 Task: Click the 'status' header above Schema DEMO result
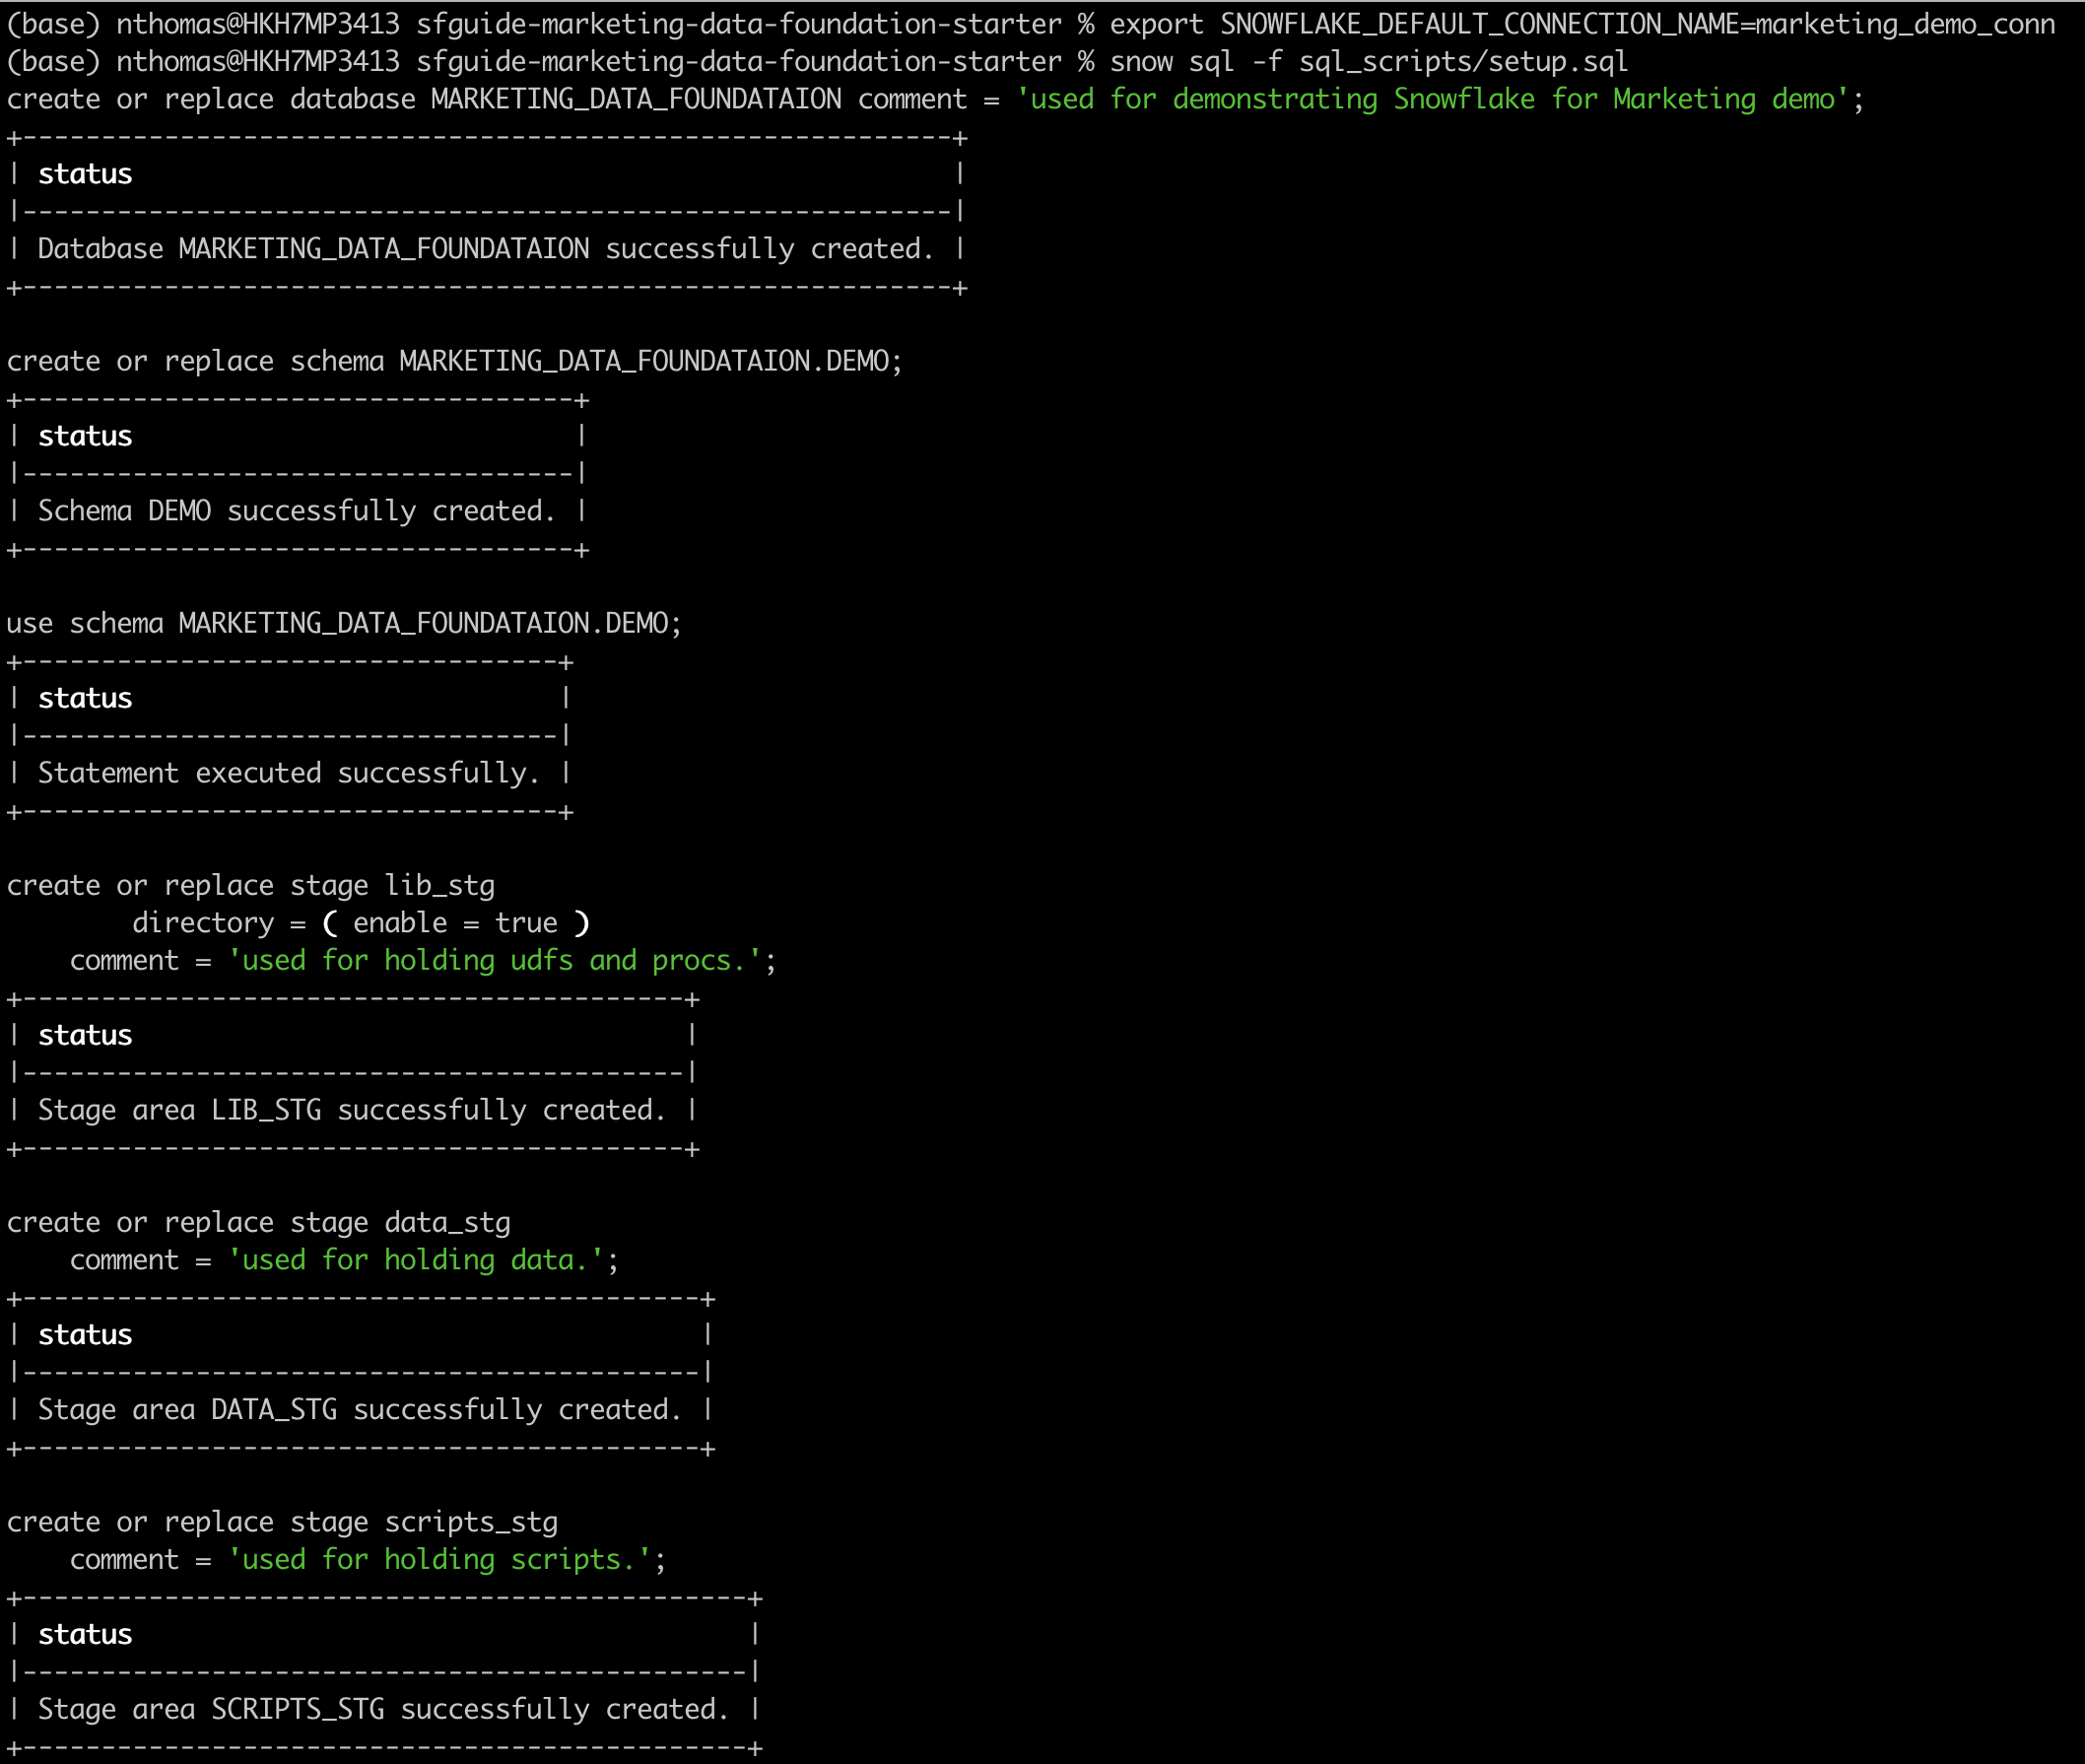pyautogui.click(x=85, y=436)
